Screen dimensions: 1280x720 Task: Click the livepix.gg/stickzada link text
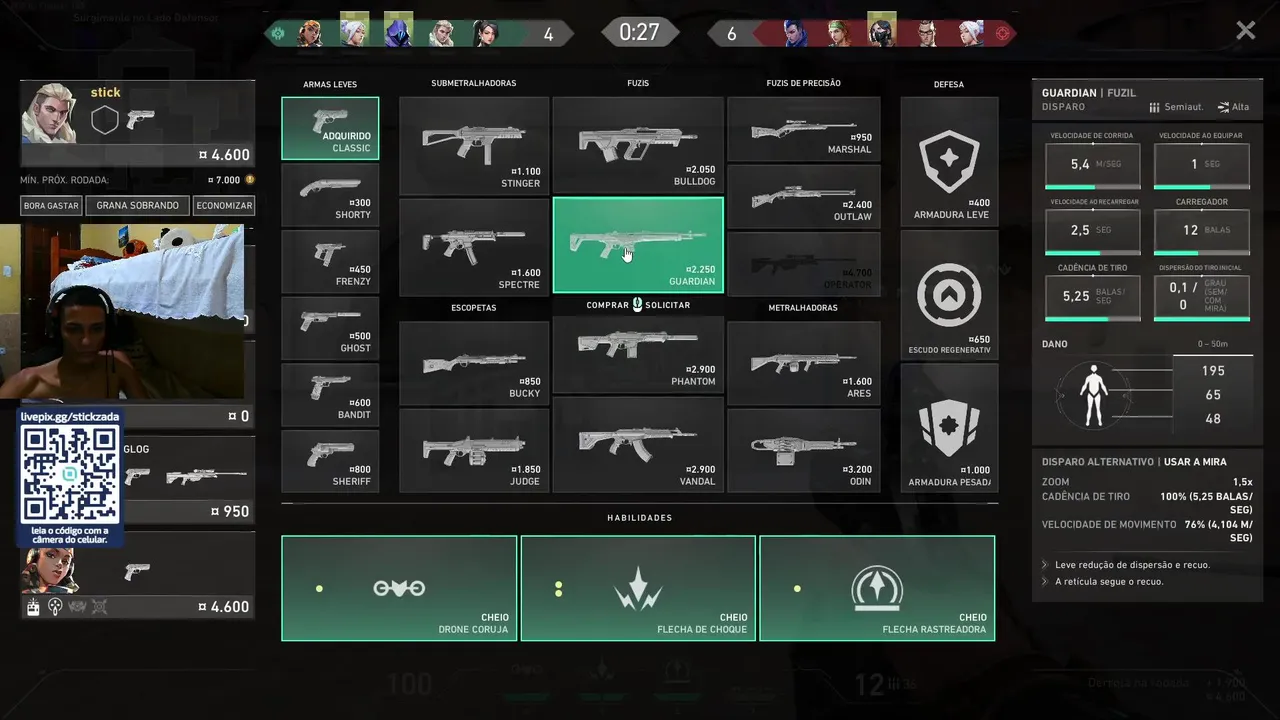70,416
